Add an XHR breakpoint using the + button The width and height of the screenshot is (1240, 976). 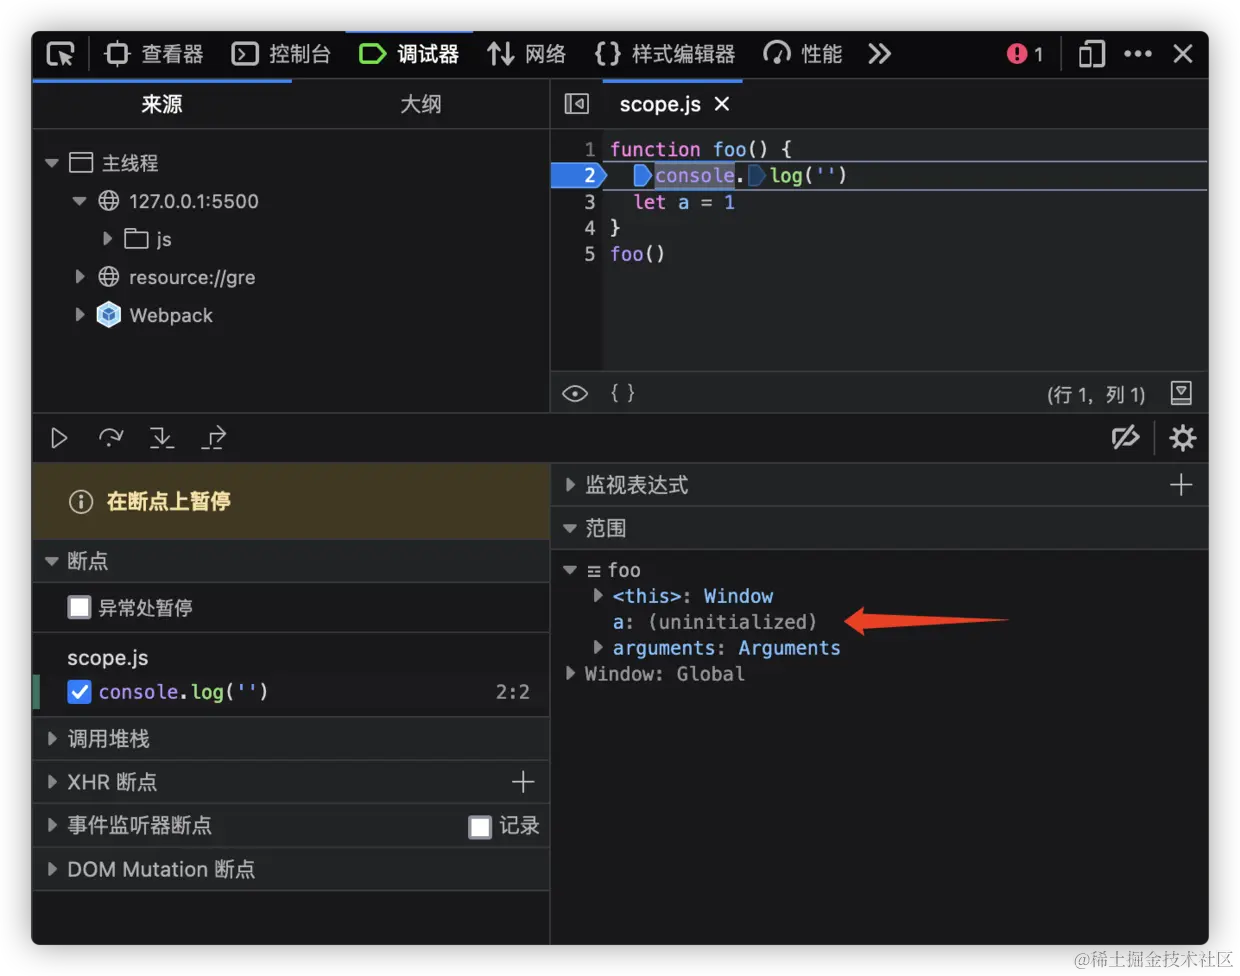click(523, 782)
